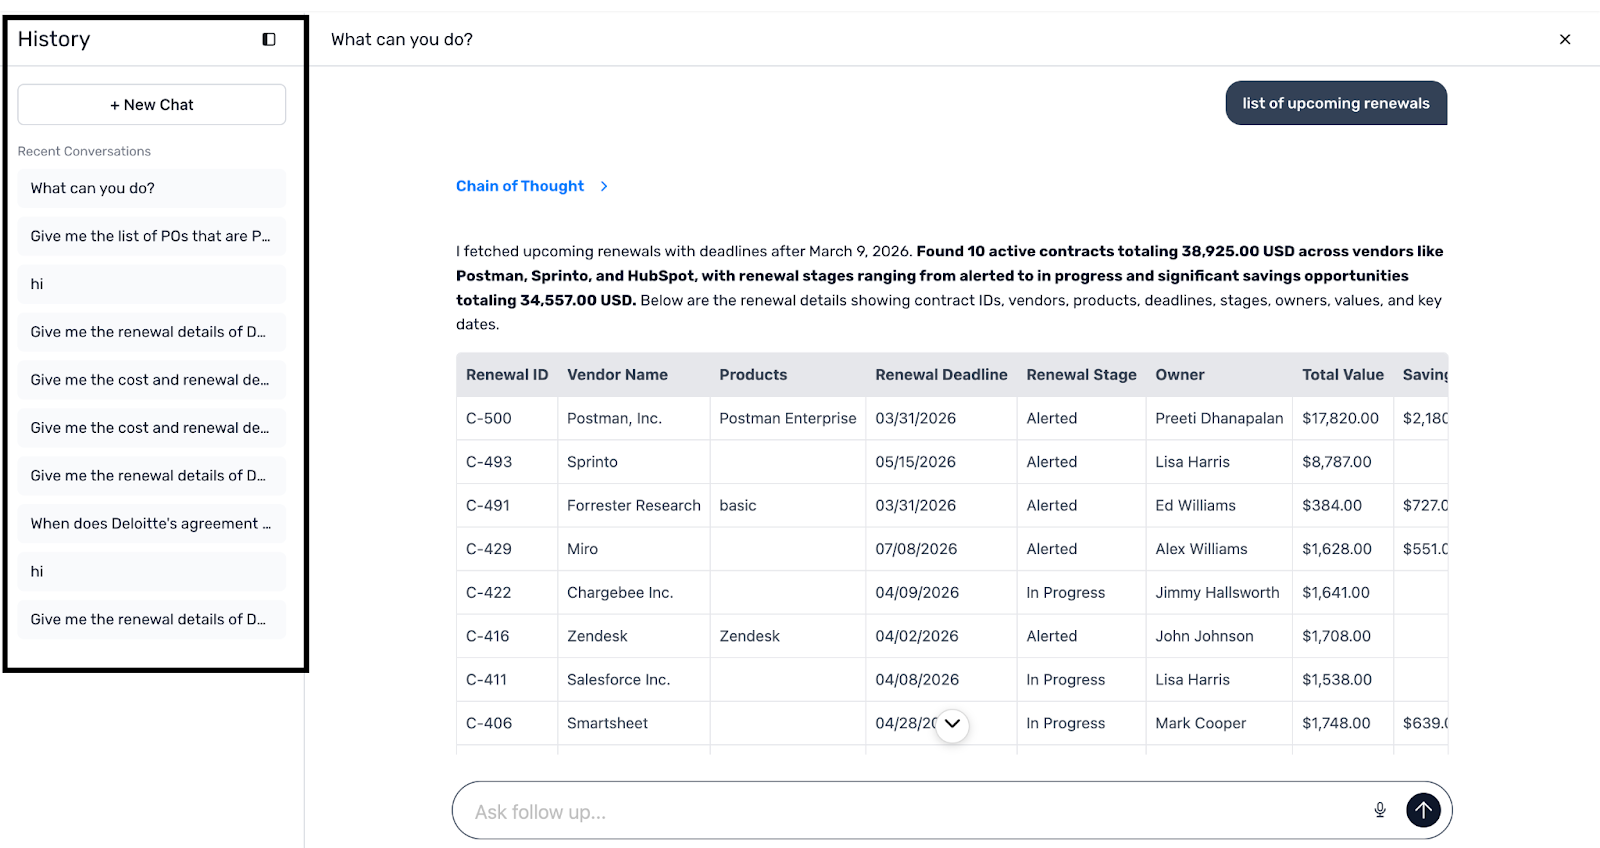Open "Give me the list of POs" conversation

pyautogui.click(x=152, y=236)
